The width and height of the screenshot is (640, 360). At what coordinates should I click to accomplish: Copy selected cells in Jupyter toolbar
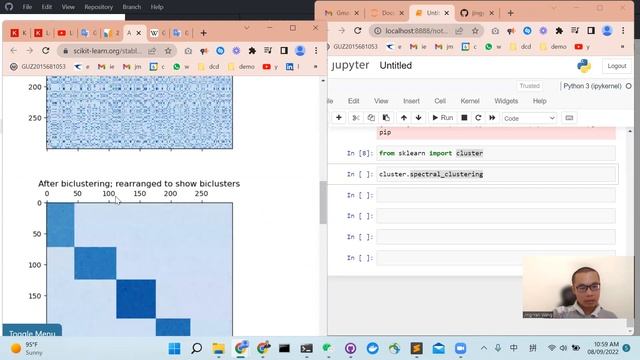371,118
